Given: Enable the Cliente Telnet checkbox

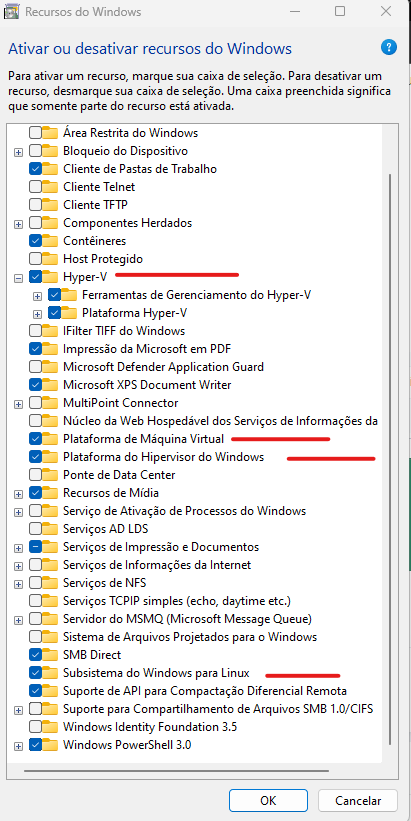Looking at the screenshot, I should click(x=36, y=186).
